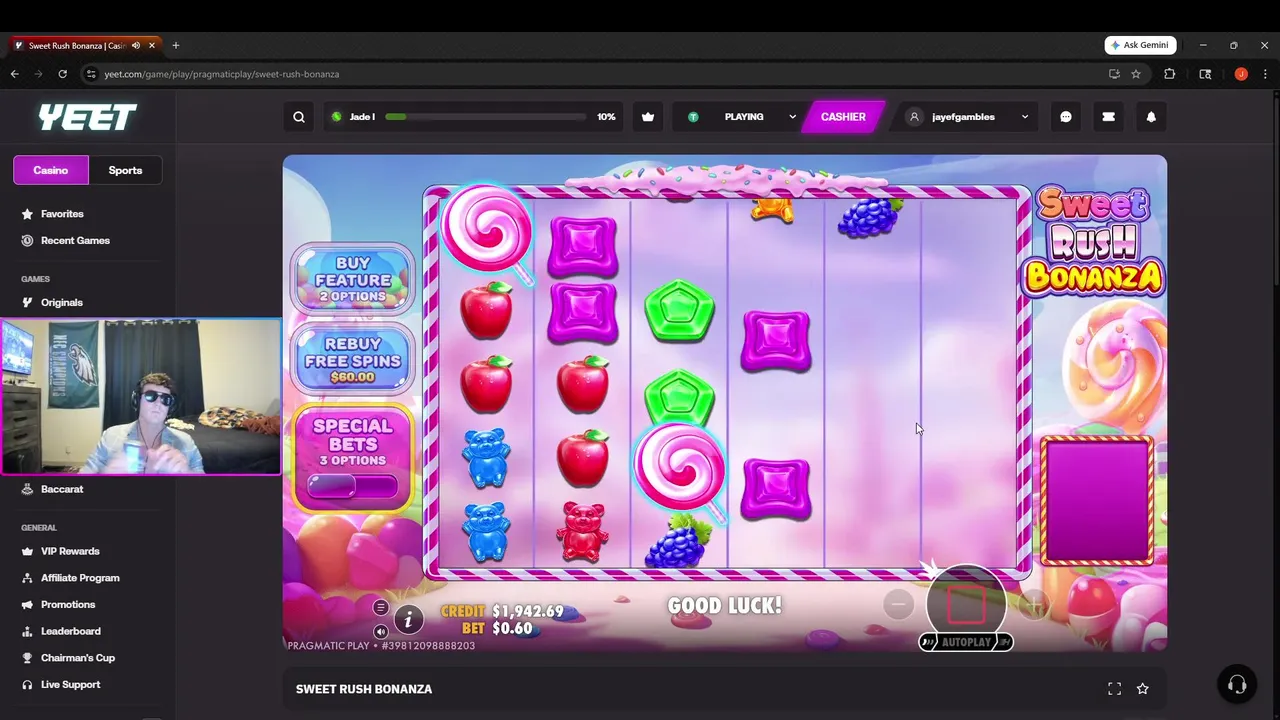Mute the game sound icon
1280x720 pixels.
pyautogui.click(x=380, y=631)
